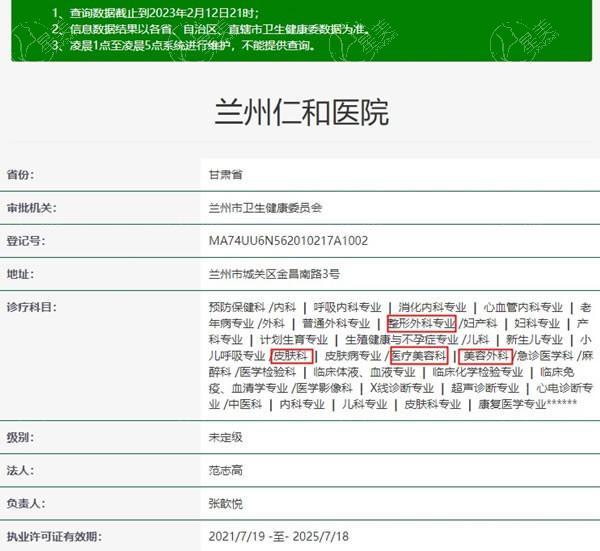Select the validity period 2021/7/19 -至- 2025/7/18

(x=279, y=536)
